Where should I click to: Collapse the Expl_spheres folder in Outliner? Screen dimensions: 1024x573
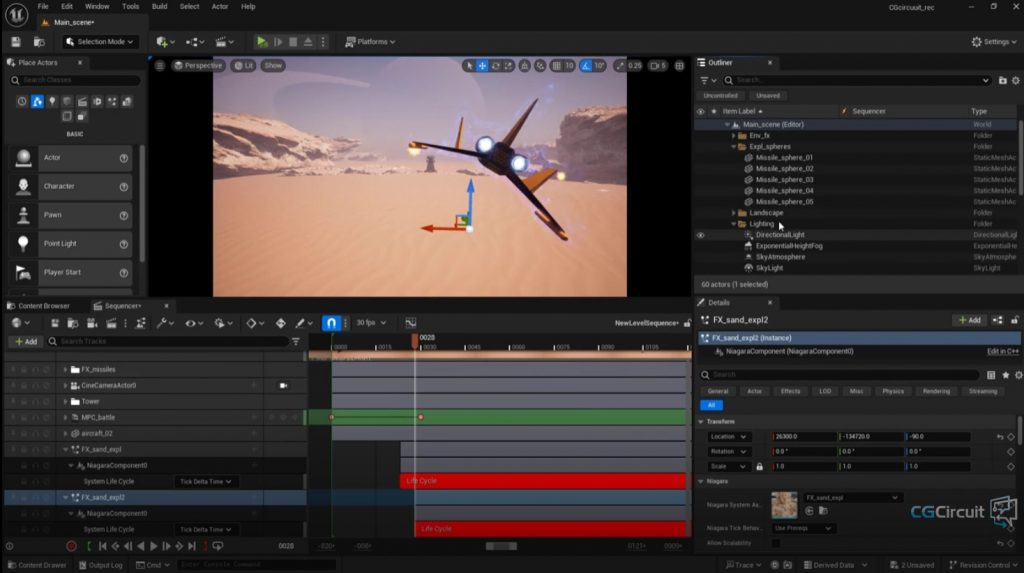pyautogui.click(x=734, y=147)
